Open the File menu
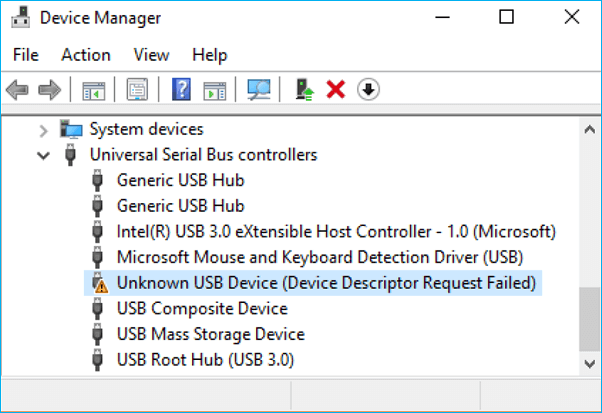 coord(26,54)
